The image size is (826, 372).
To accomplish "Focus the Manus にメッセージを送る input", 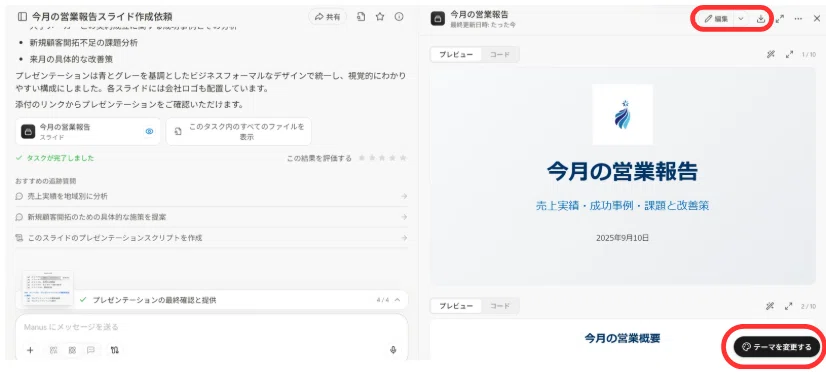I will tap(211, 327).
